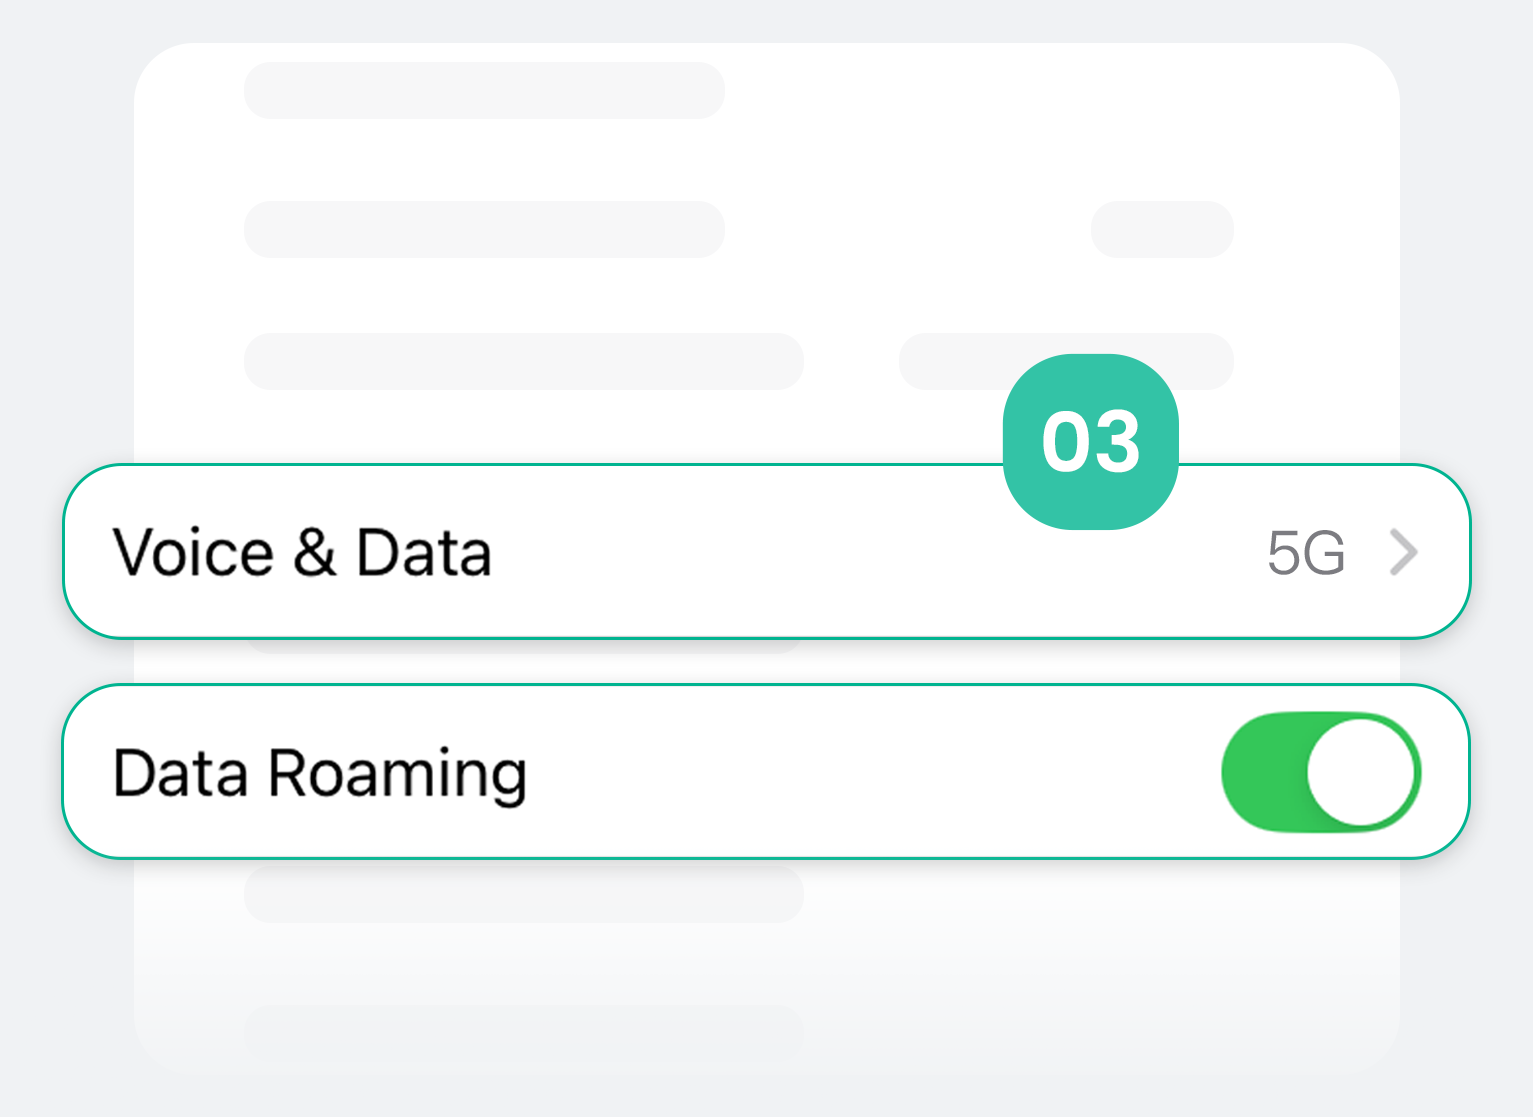Click the green track of the Data Roaming switch
1533x1117 pixels.
coord(1262,772)
